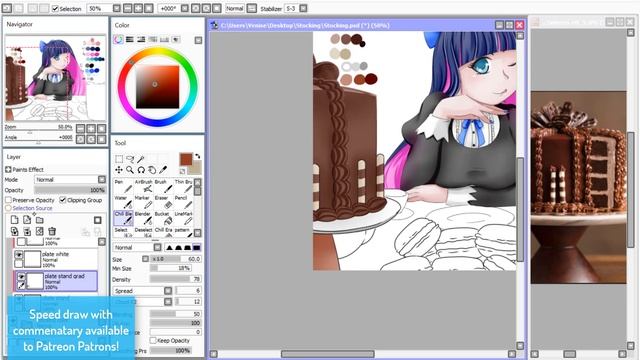This screenshot has width=640, height=360.
Task: Open the brush blending Normal dropdown
Action: point(157,247)
